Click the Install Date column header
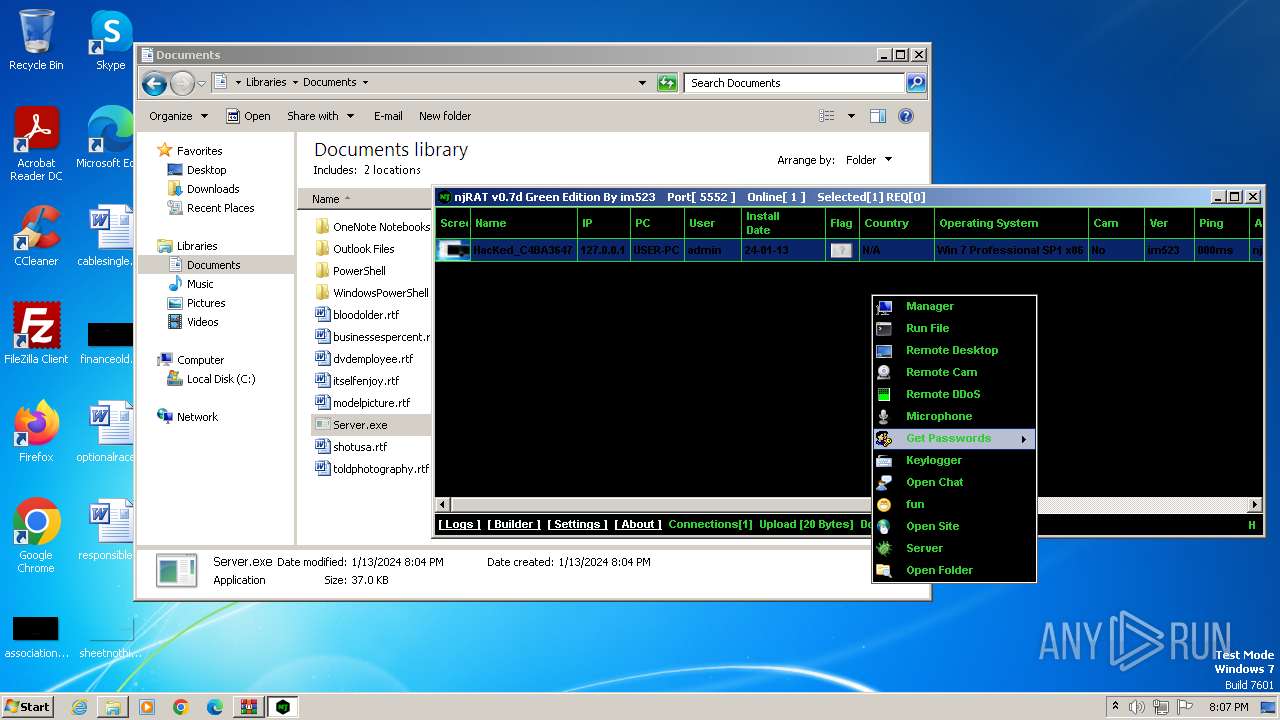Image resolution: width=1280 pixels, height=720 pixels. pos(783,223)
